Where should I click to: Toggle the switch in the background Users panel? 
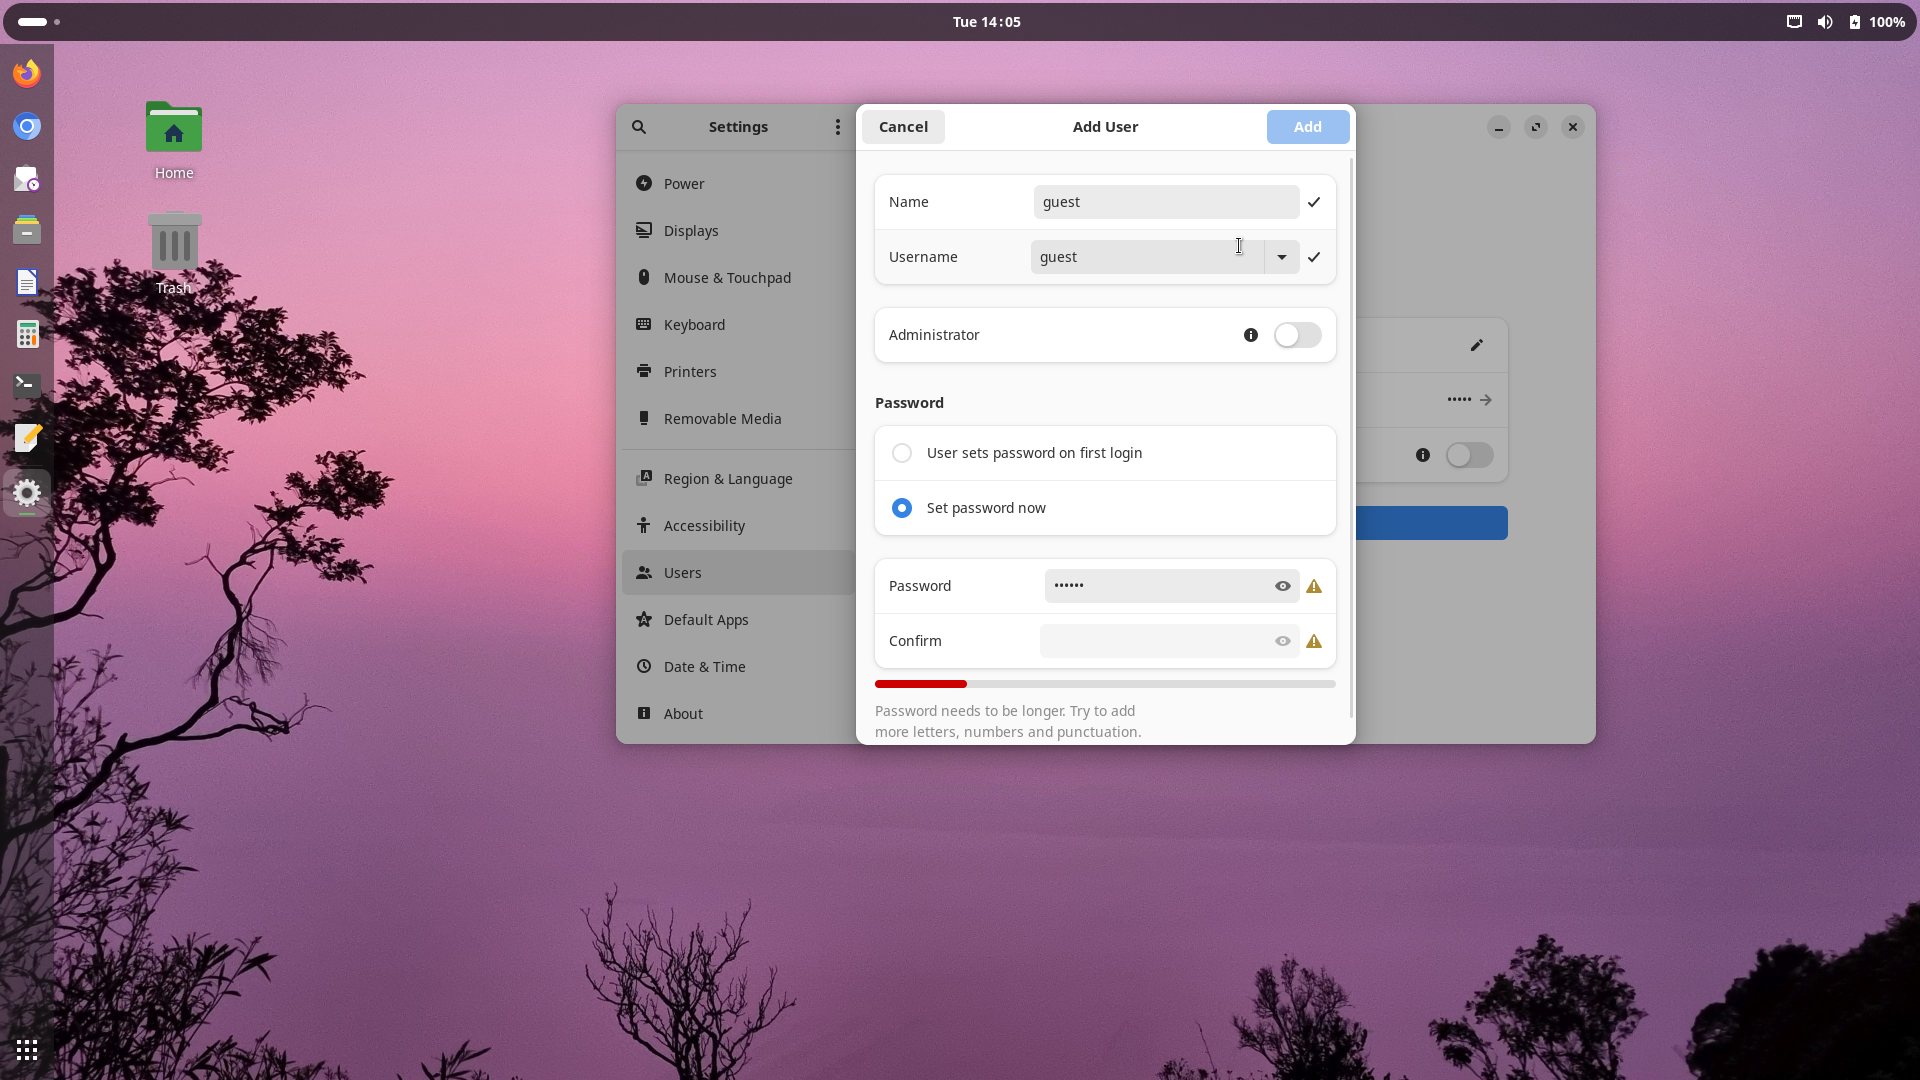click(1470, 455)
